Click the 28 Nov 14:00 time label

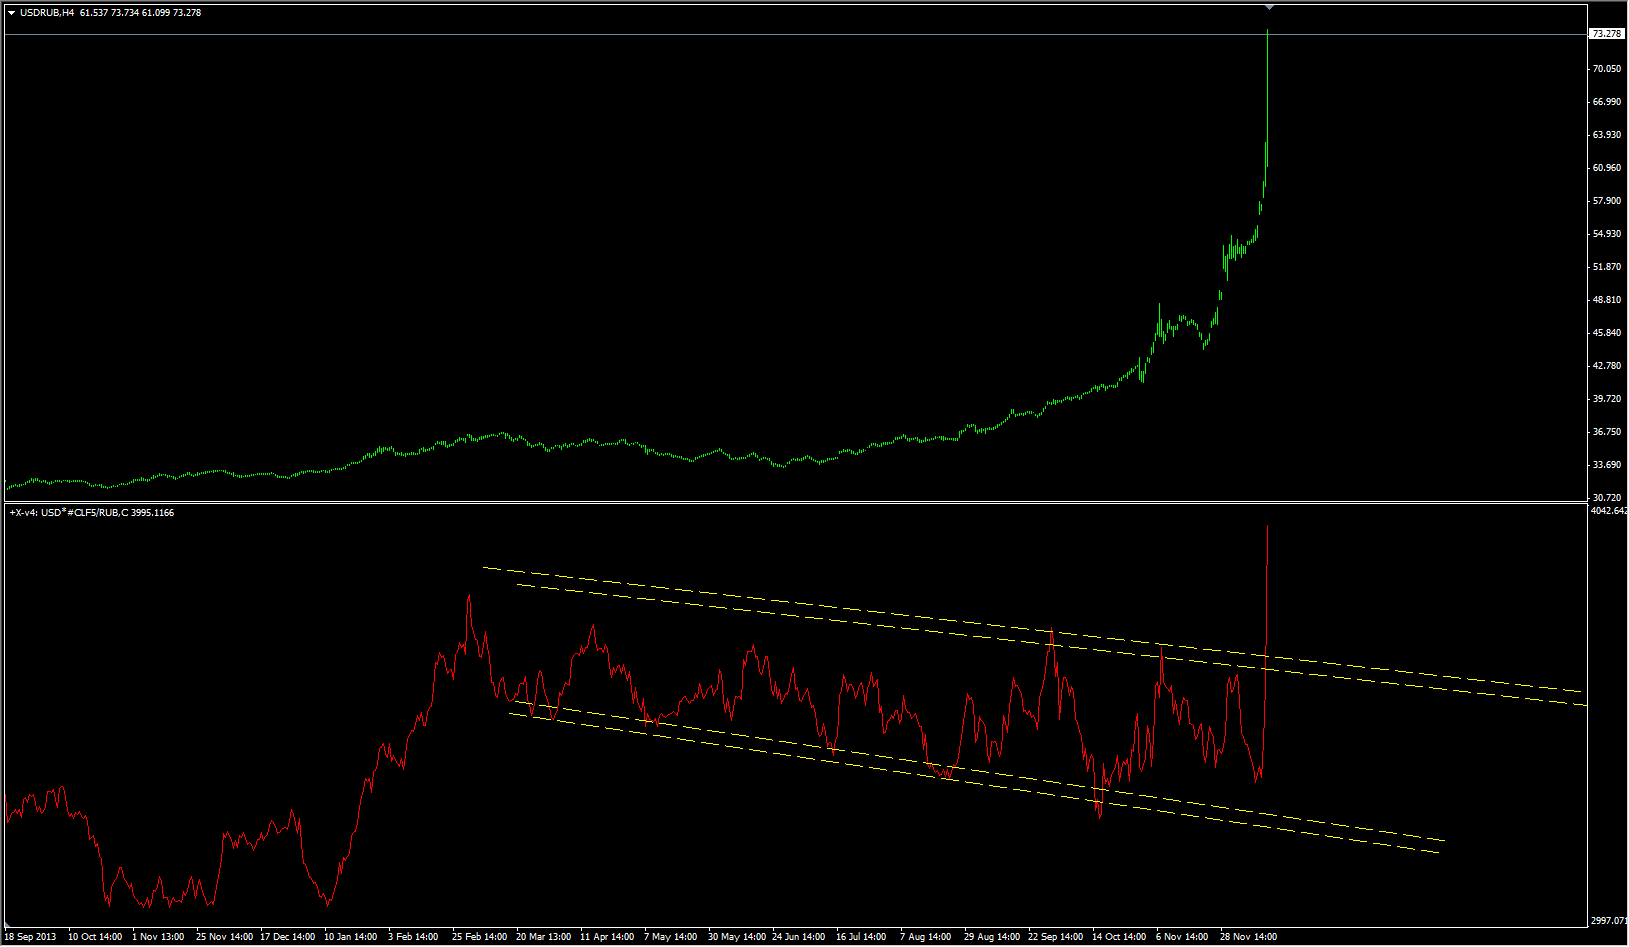(x=1248, y=937)
